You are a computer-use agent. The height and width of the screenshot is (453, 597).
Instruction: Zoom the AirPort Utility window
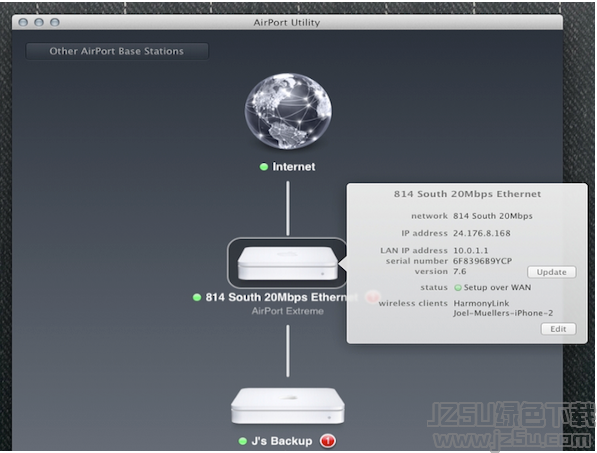(55, 22)
